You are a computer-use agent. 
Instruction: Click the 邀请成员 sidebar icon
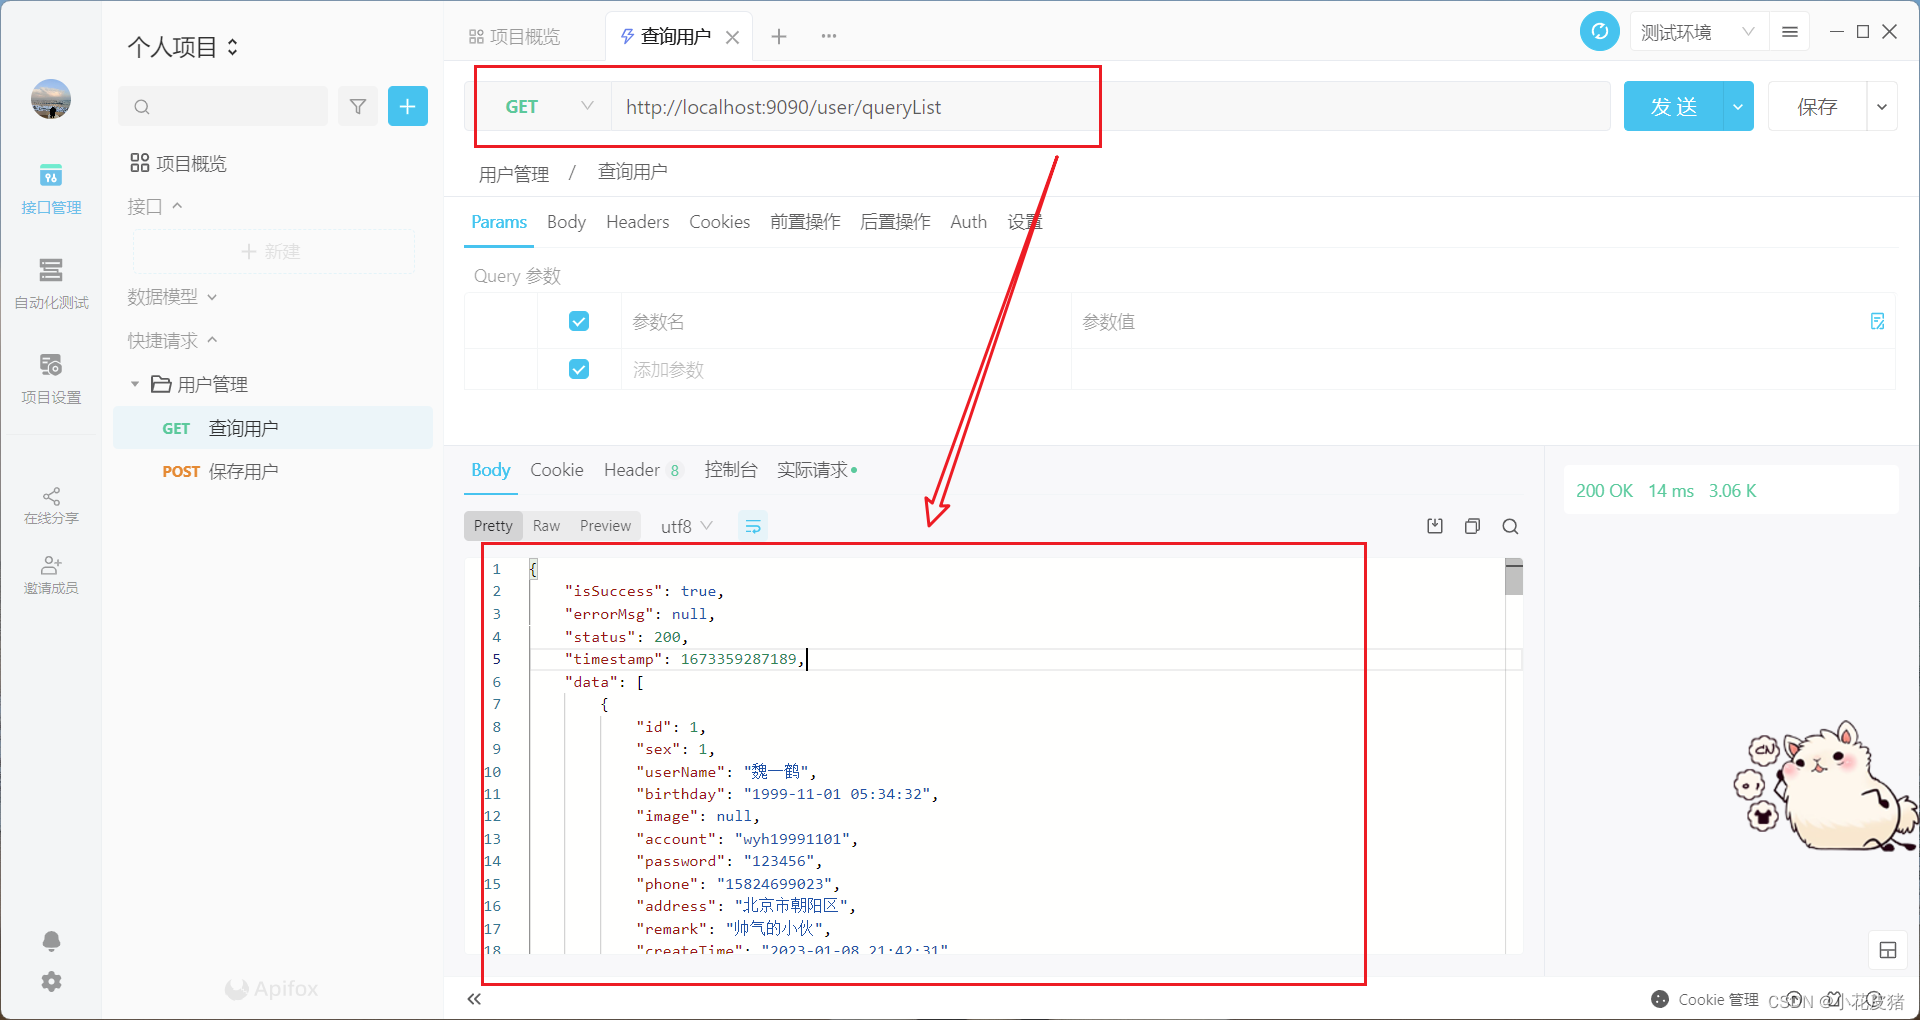coord(51,575)
